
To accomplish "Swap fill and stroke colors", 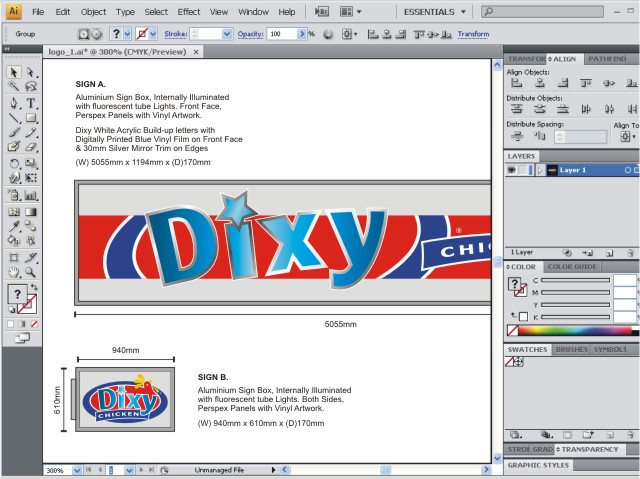I will [34, 287].
